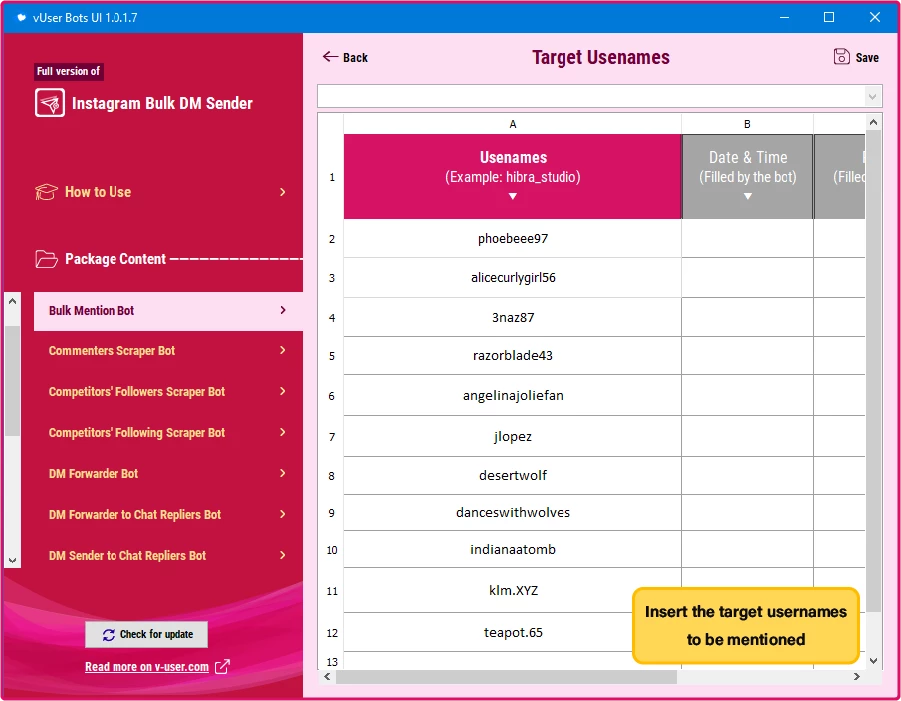This screenshot has width=901, height=701.
Task: Expand Competitors' Followers Scraper Bot arrow
Action: [283, 391]
